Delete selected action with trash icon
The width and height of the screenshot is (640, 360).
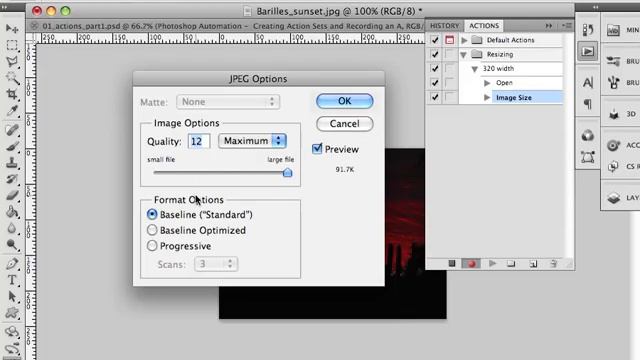tap(553, 264)
